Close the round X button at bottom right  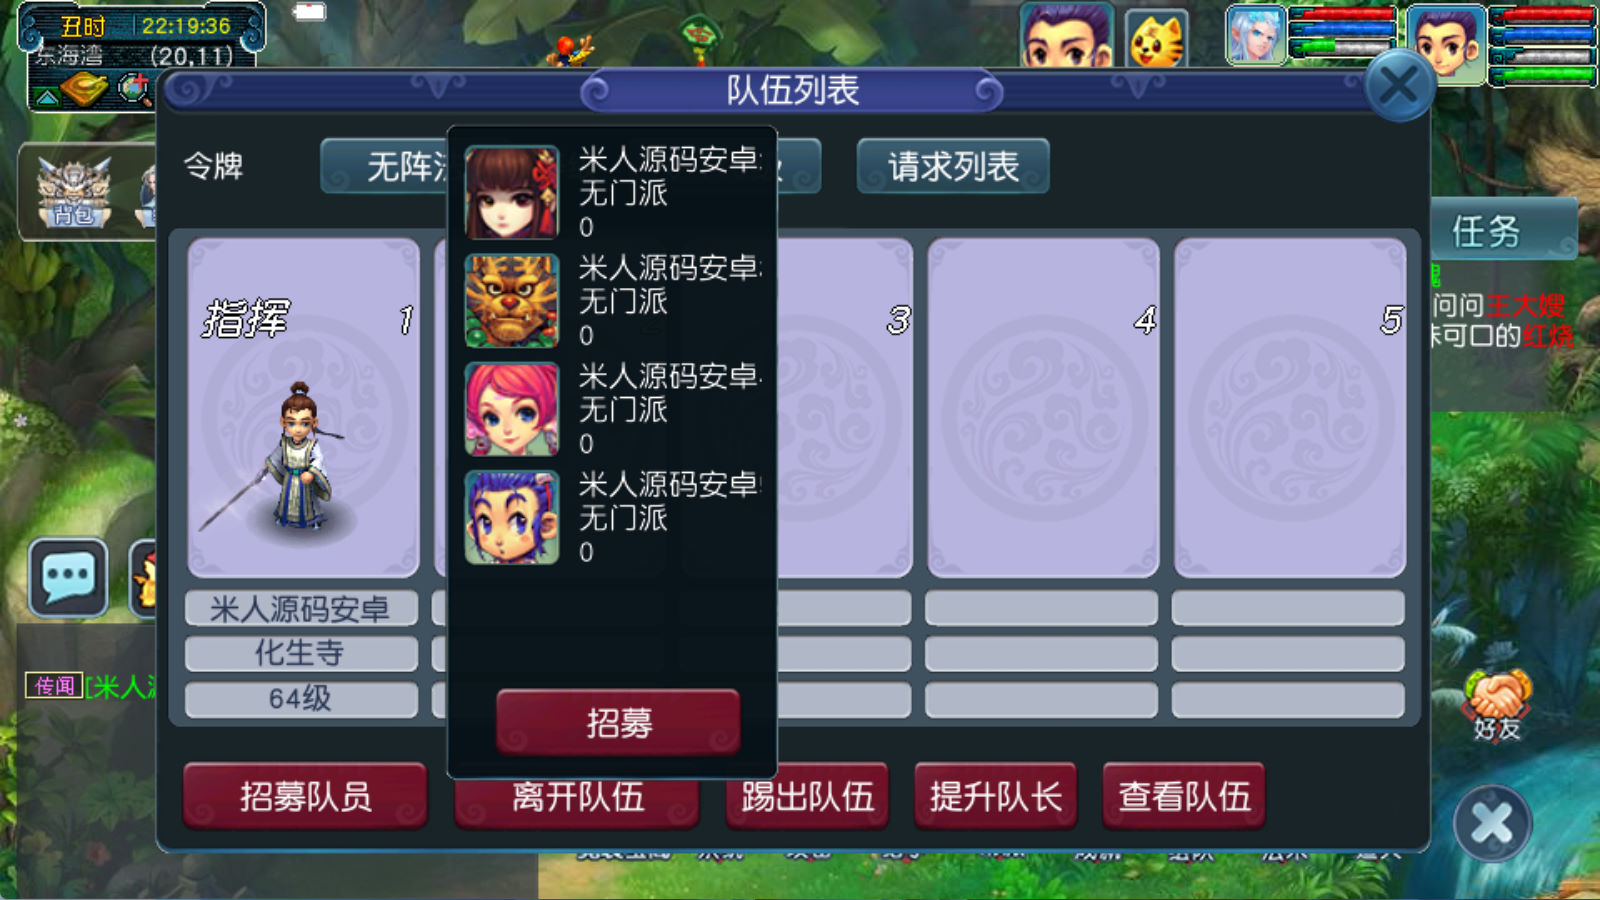tap(1492, 824)
